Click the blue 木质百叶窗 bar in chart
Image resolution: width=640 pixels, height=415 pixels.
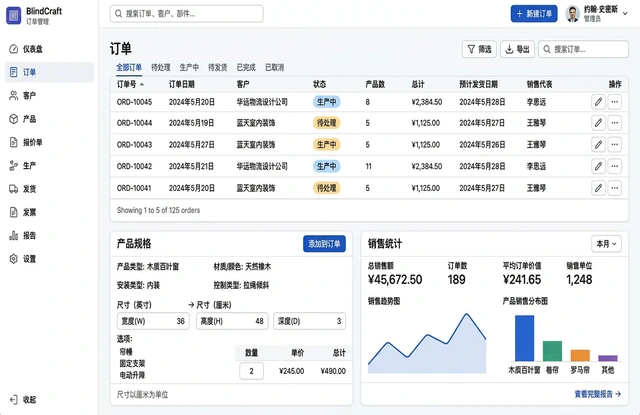pos(524,338)
